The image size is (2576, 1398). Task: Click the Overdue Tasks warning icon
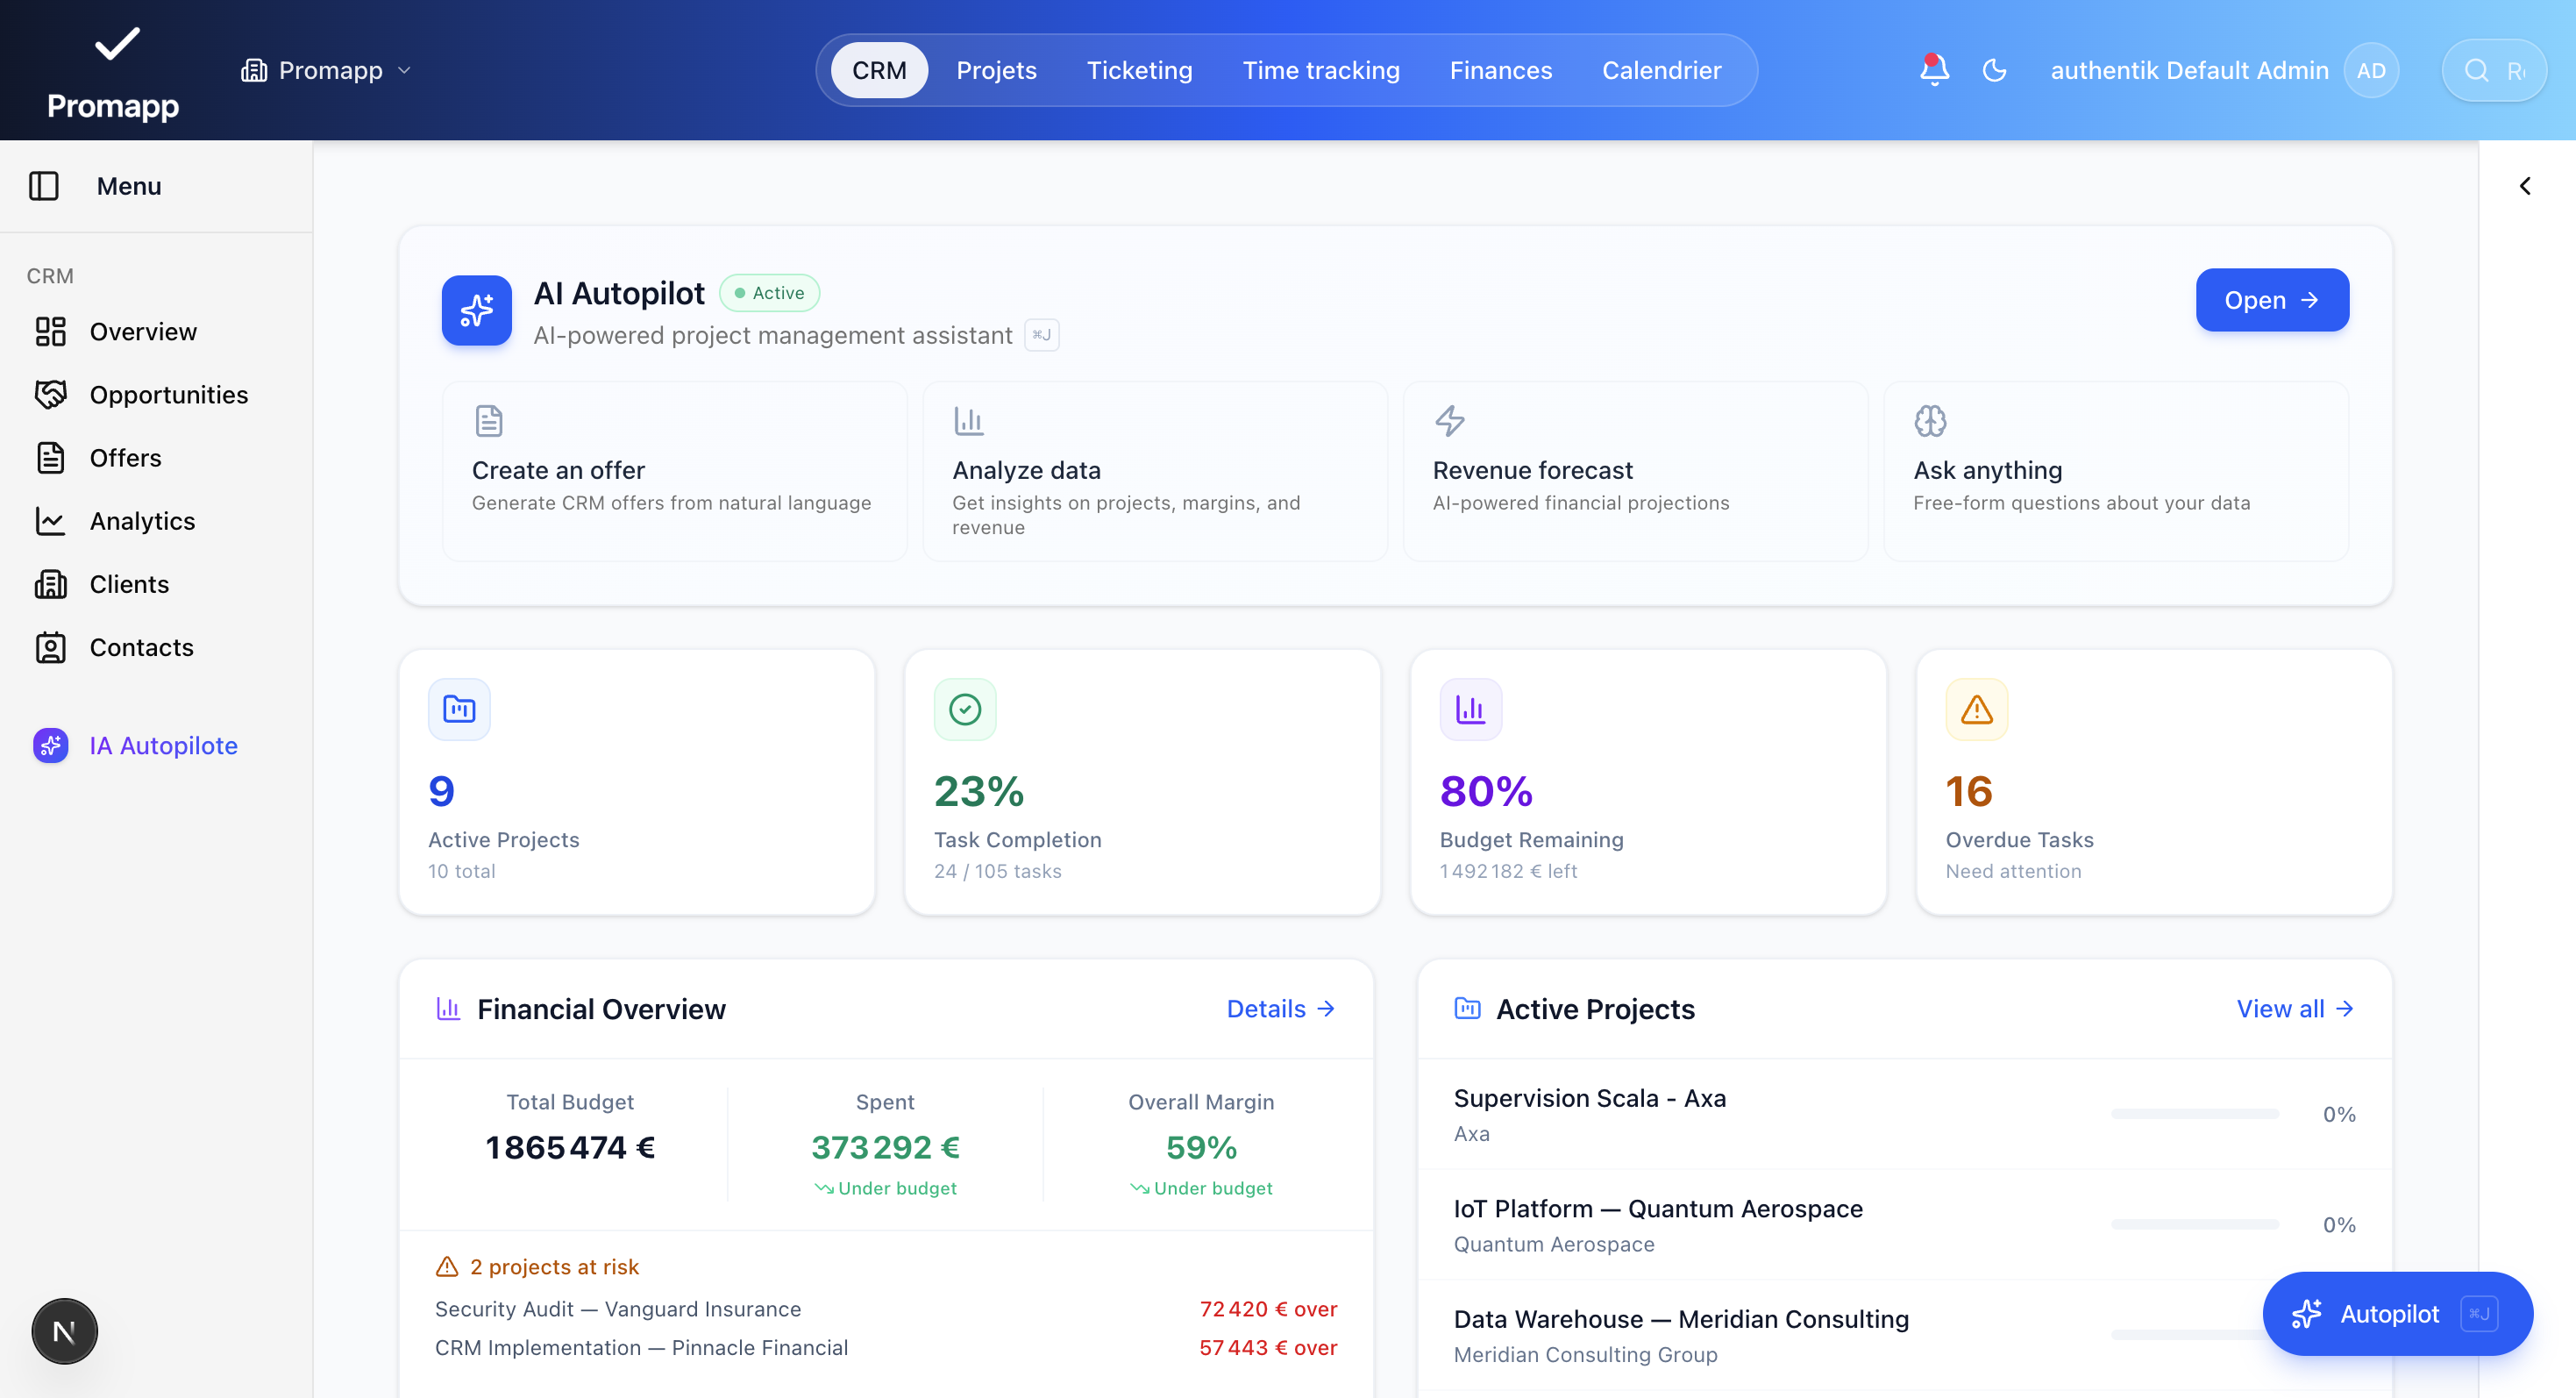[x=1976, y=709]
